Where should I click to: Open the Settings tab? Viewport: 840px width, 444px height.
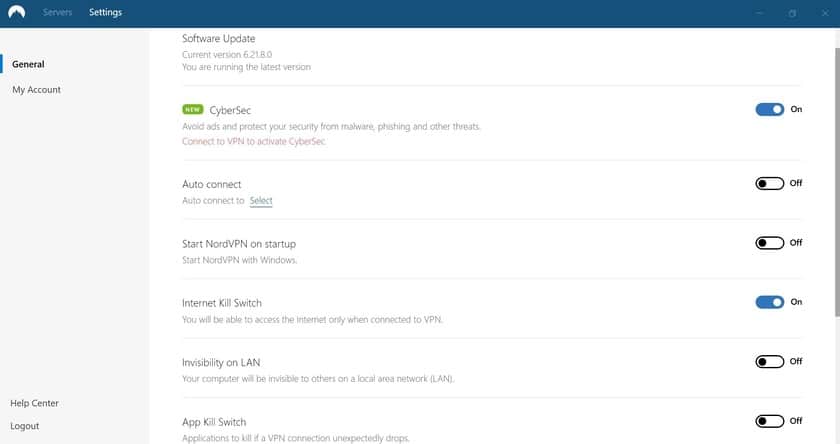pyautogui.click(x=105, y=13)
